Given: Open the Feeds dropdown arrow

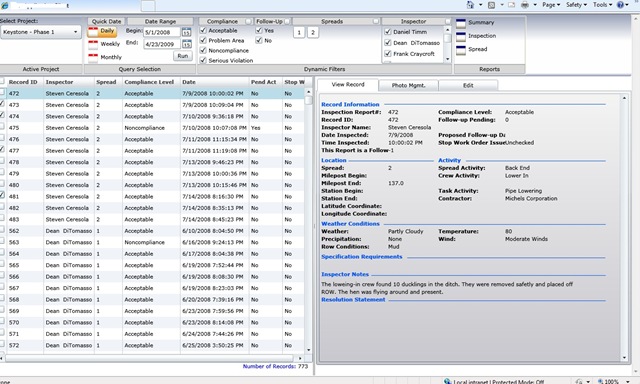Looking at the screenshot, I should click(502, 5).
